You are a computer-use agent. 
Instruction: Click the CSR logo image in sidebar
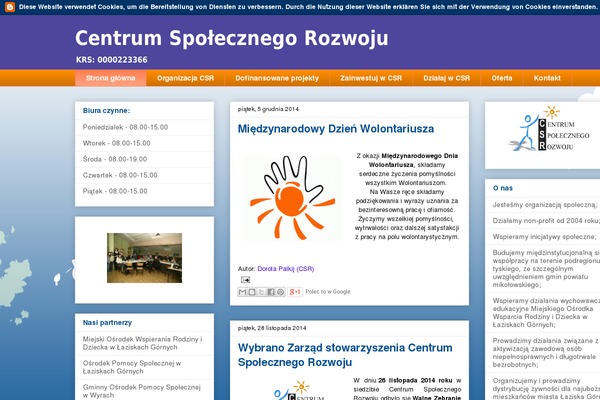[549, 129]
